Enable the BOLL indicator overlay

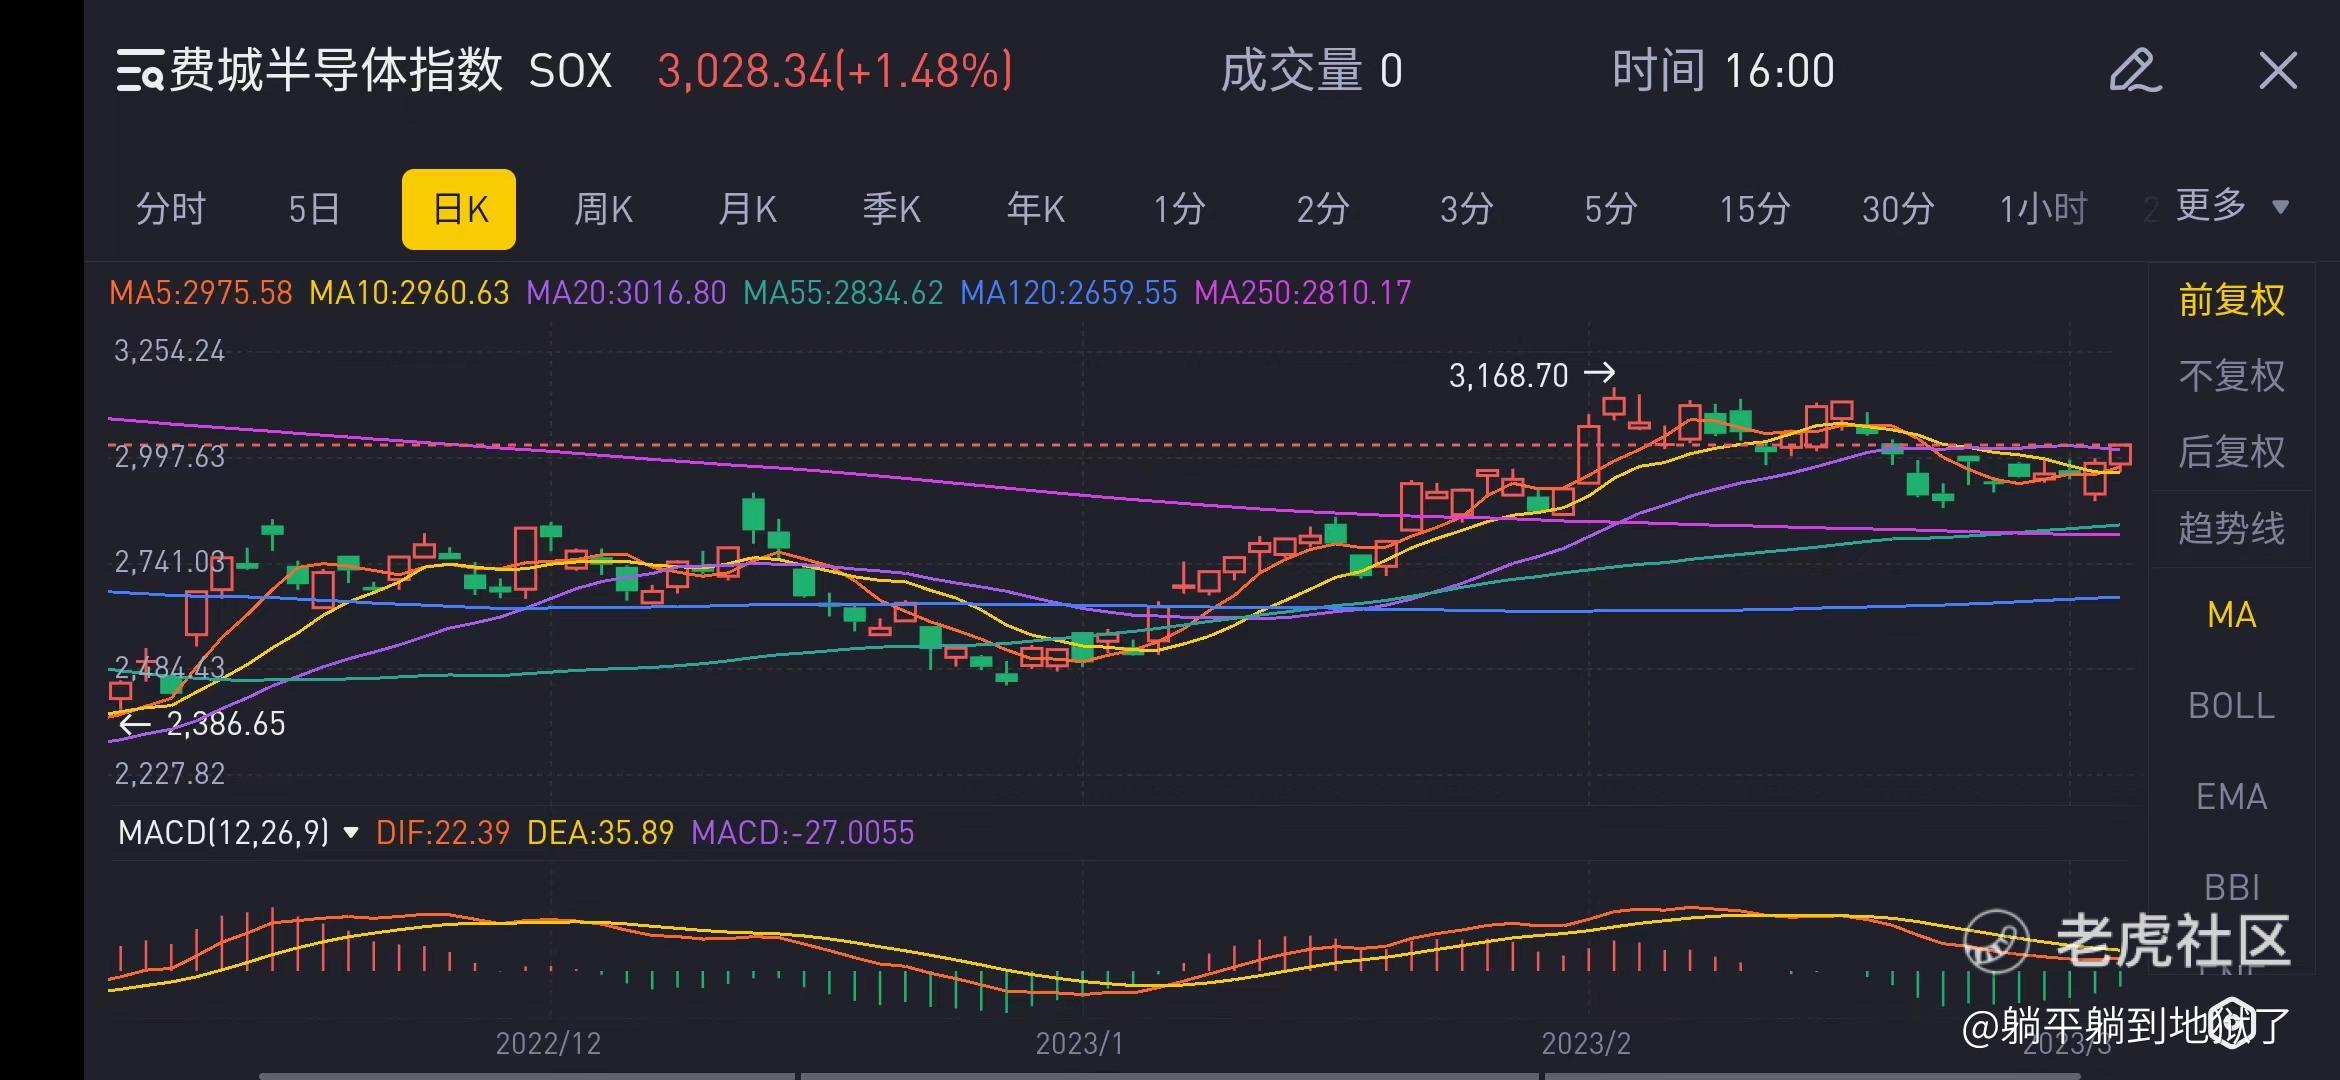[x=2231, y=706]
